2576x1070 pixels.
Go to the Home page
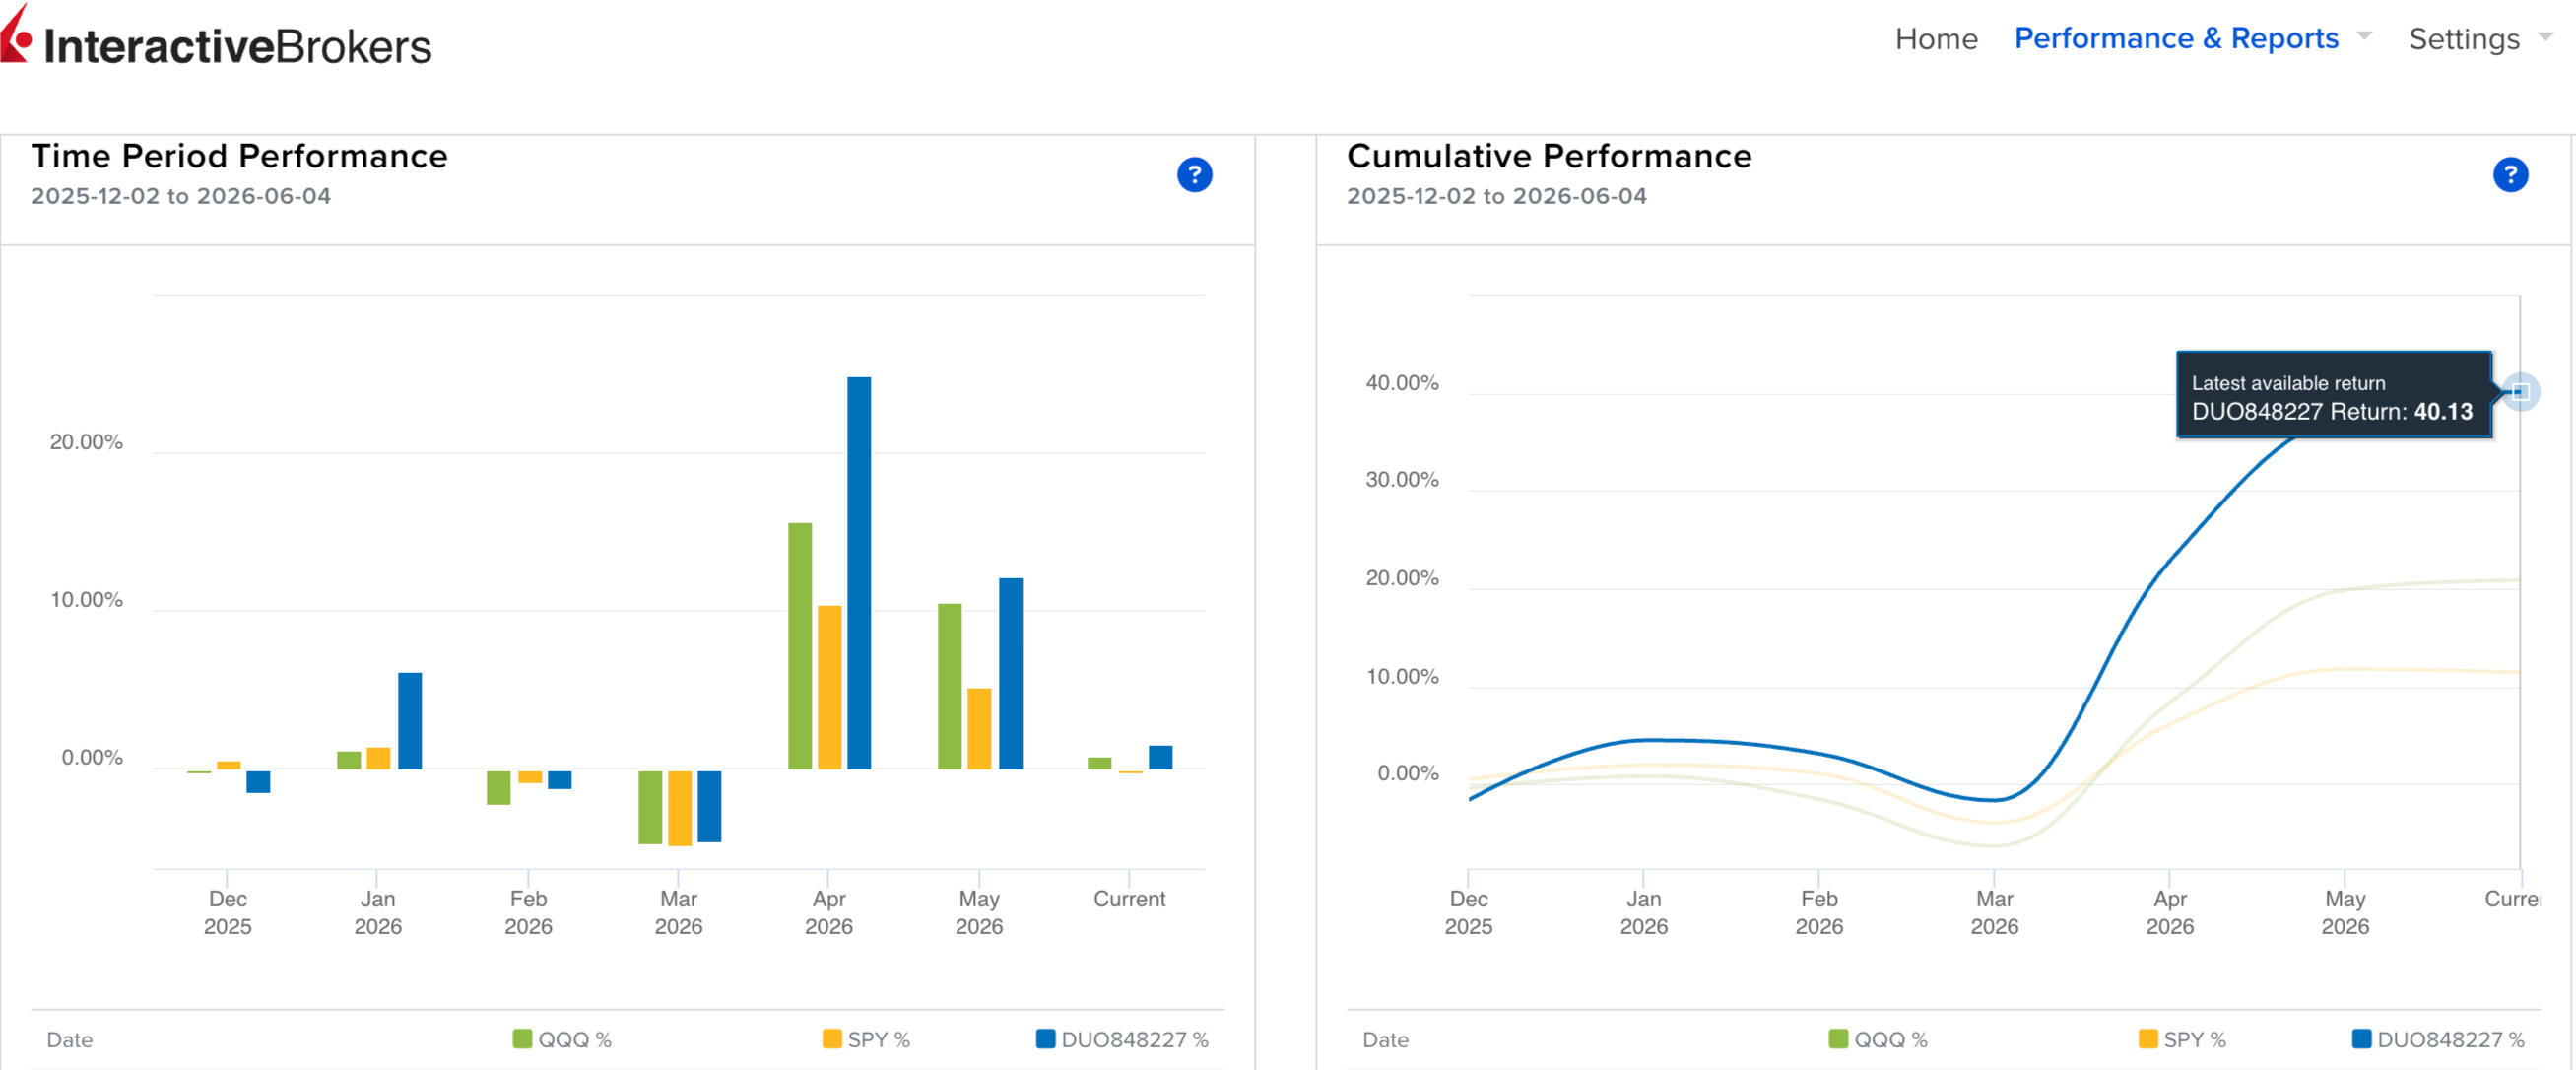click(x=1936, y=38)
